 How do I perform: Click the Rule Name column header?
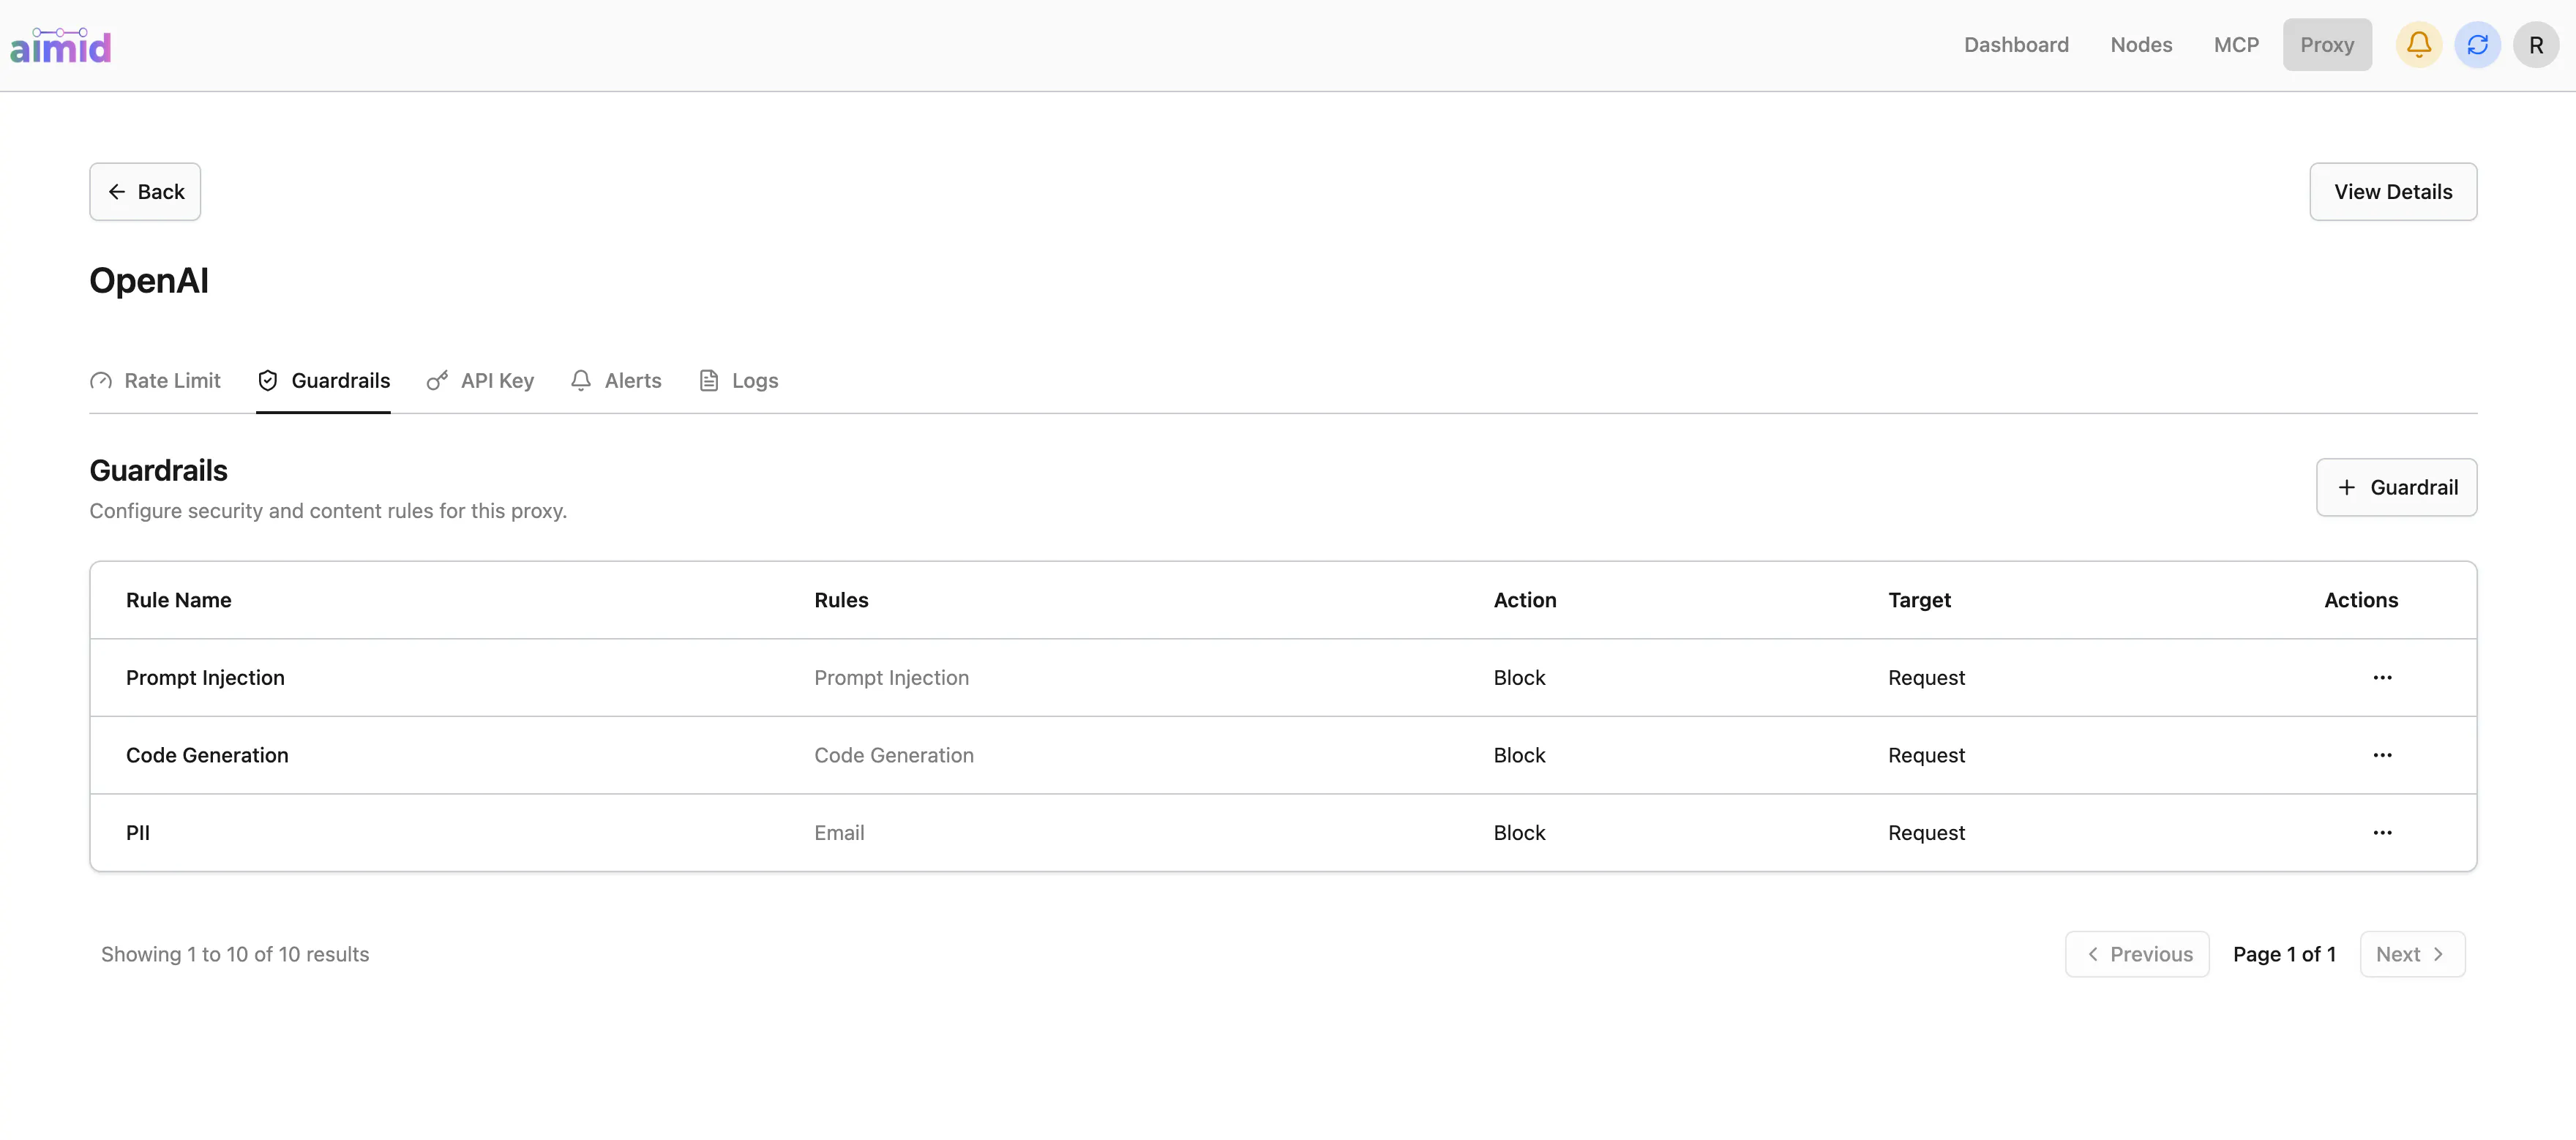tap(179, 600)
